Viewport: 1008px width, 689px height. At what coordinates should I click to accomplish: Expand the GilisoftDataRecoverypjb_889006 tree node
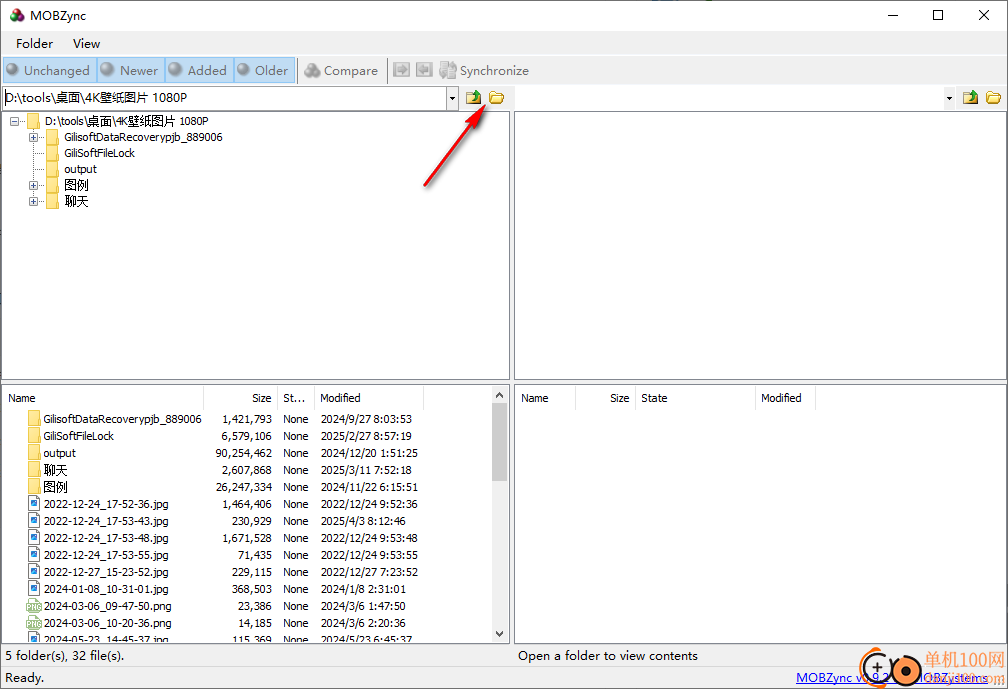tap(33, 137)
